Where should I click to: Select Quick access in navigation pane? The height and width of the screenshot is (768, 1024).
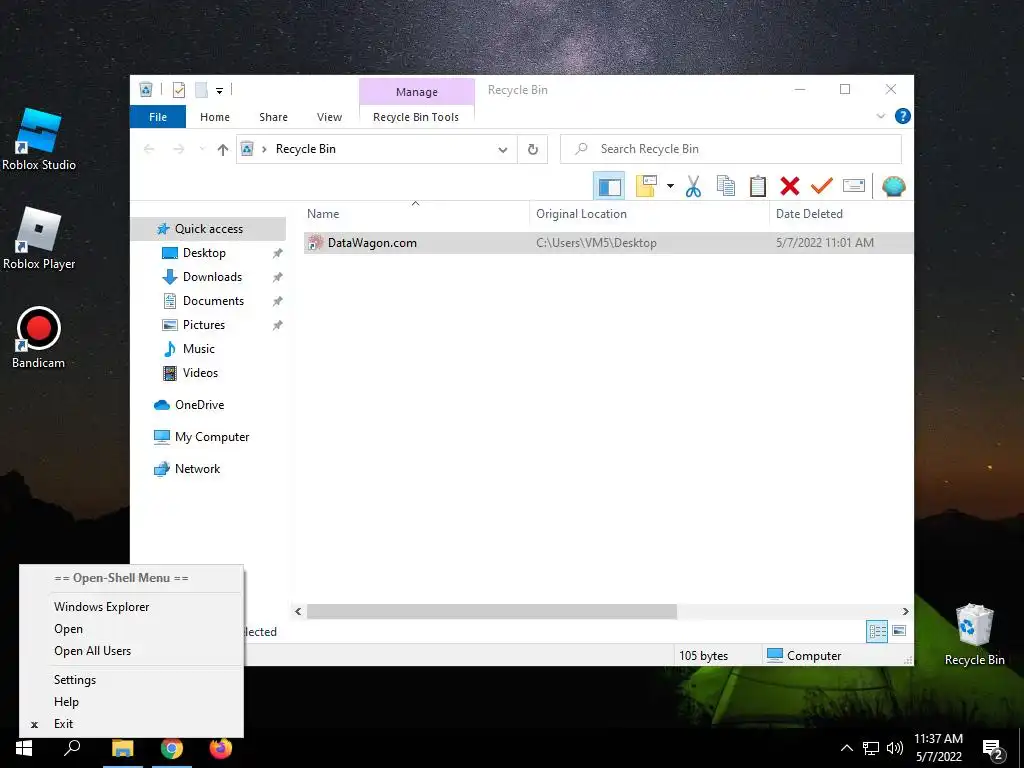208,229
